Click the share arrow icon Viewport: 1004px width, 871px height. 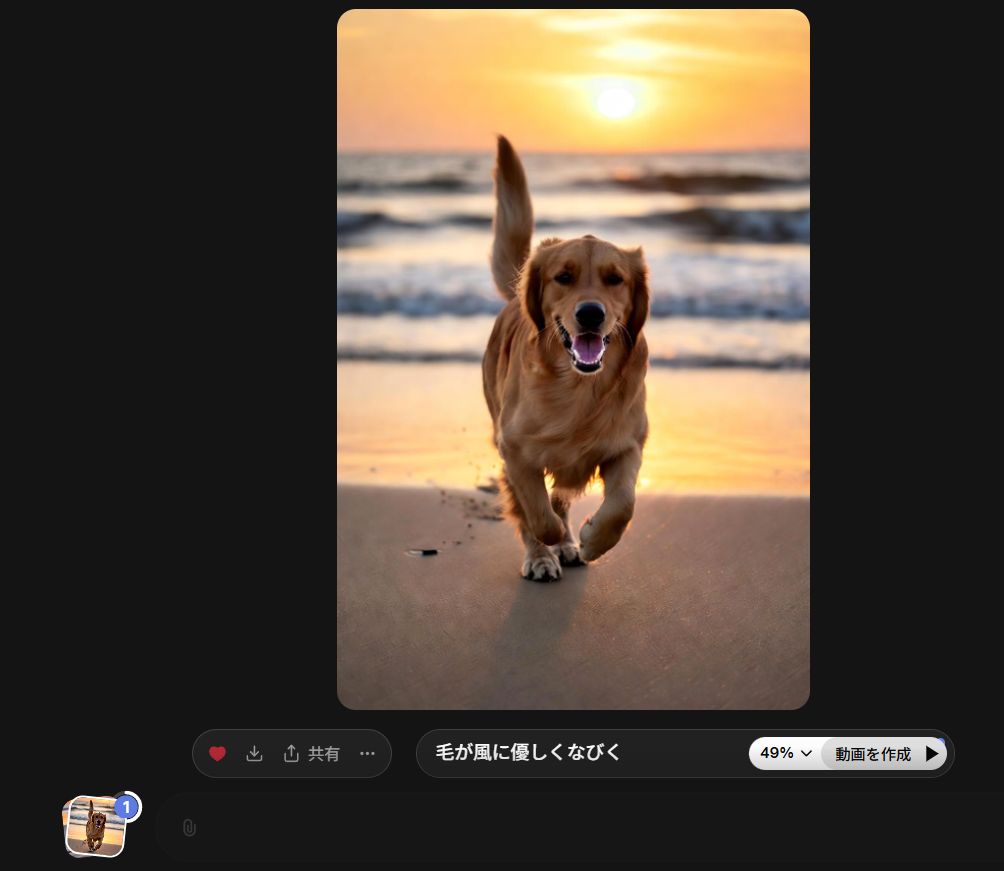pos(291,754)
